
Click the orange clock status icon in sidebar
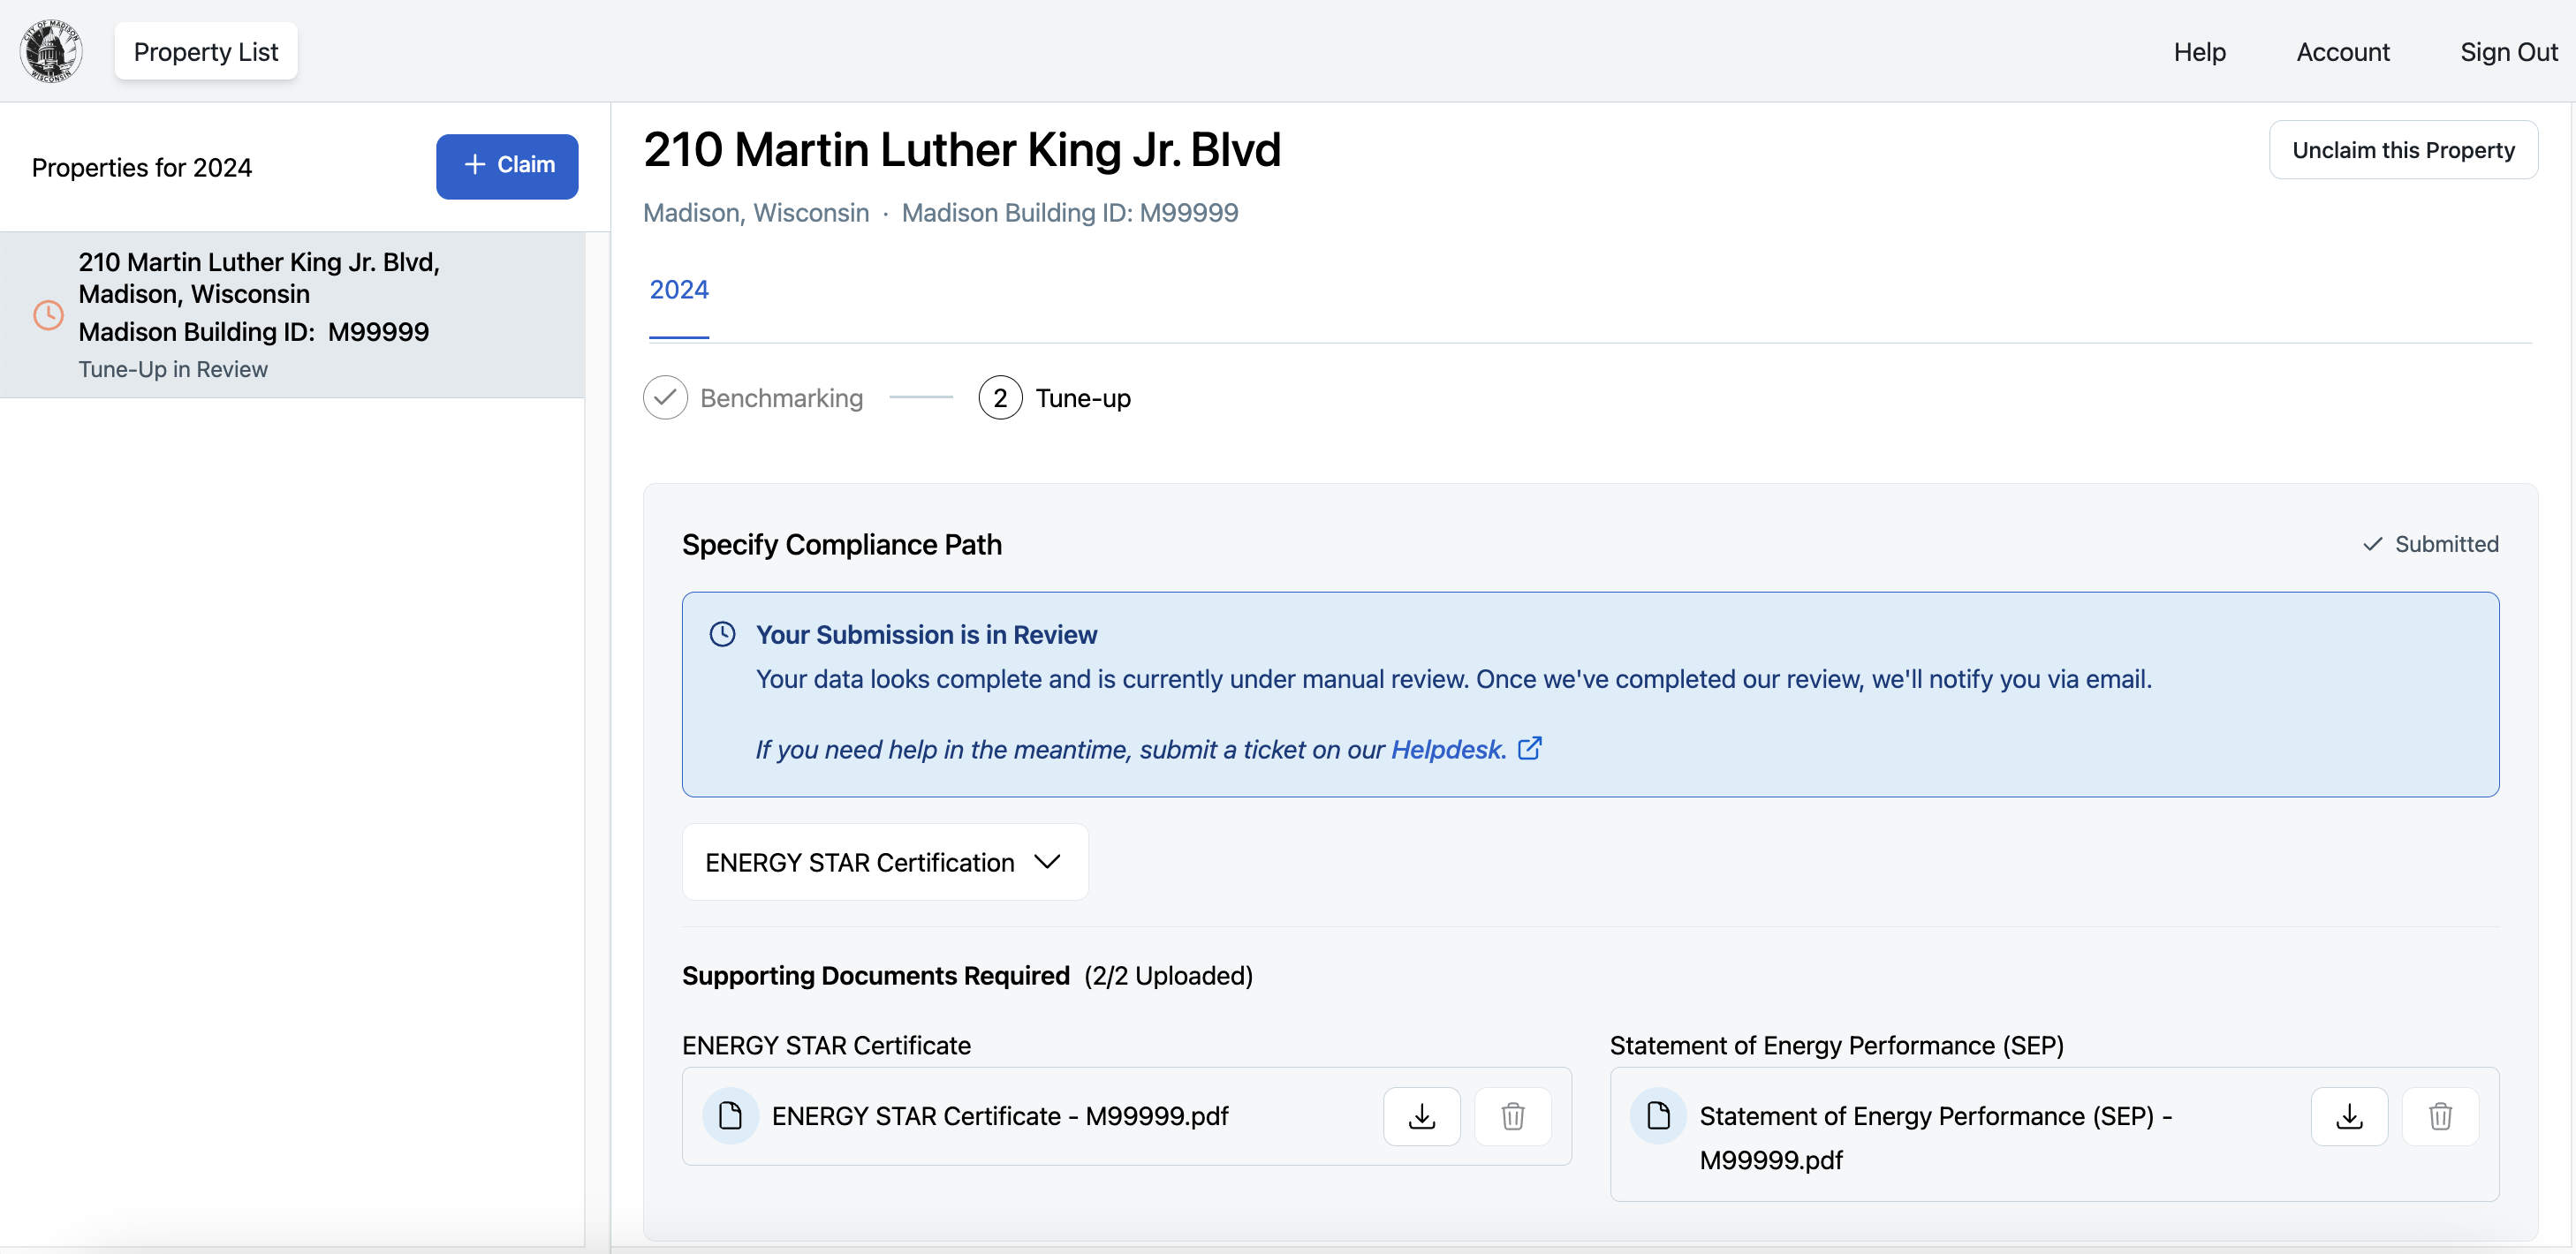[x=48, y=315]
